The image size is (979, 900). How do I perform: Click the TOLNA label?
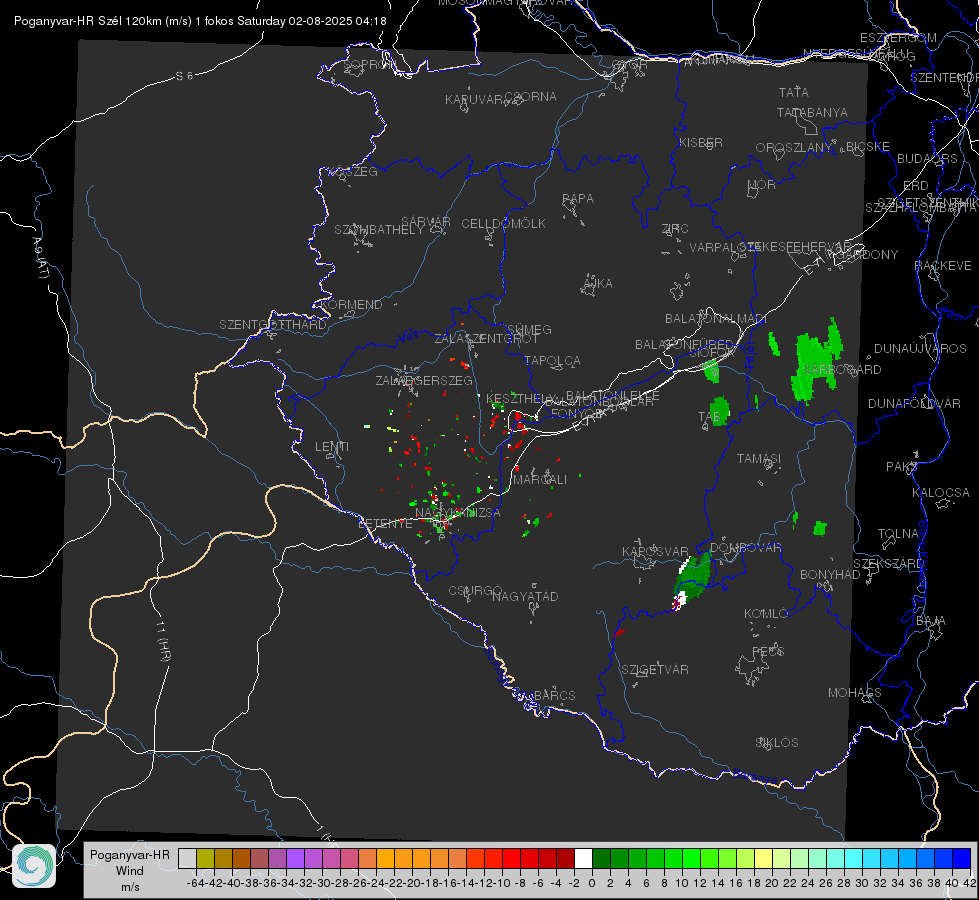coord(898,534)
